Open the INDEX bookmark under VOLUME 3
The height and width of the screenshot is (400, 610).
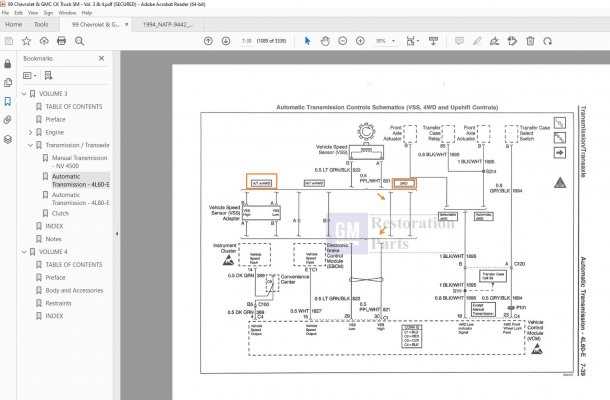54,226
